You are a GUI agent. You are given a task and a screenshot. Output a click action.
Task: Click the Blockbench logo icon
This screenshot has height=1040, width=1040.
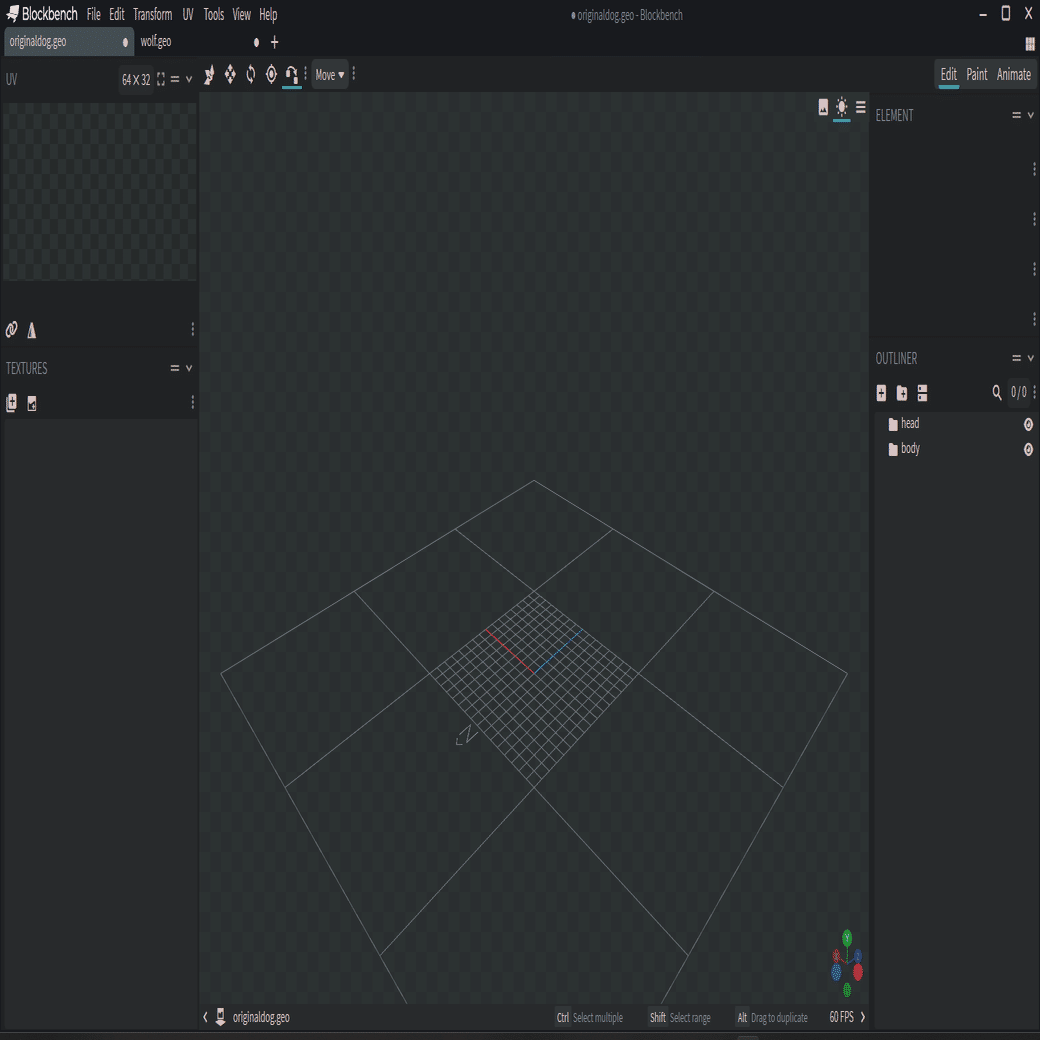(13, 13)
